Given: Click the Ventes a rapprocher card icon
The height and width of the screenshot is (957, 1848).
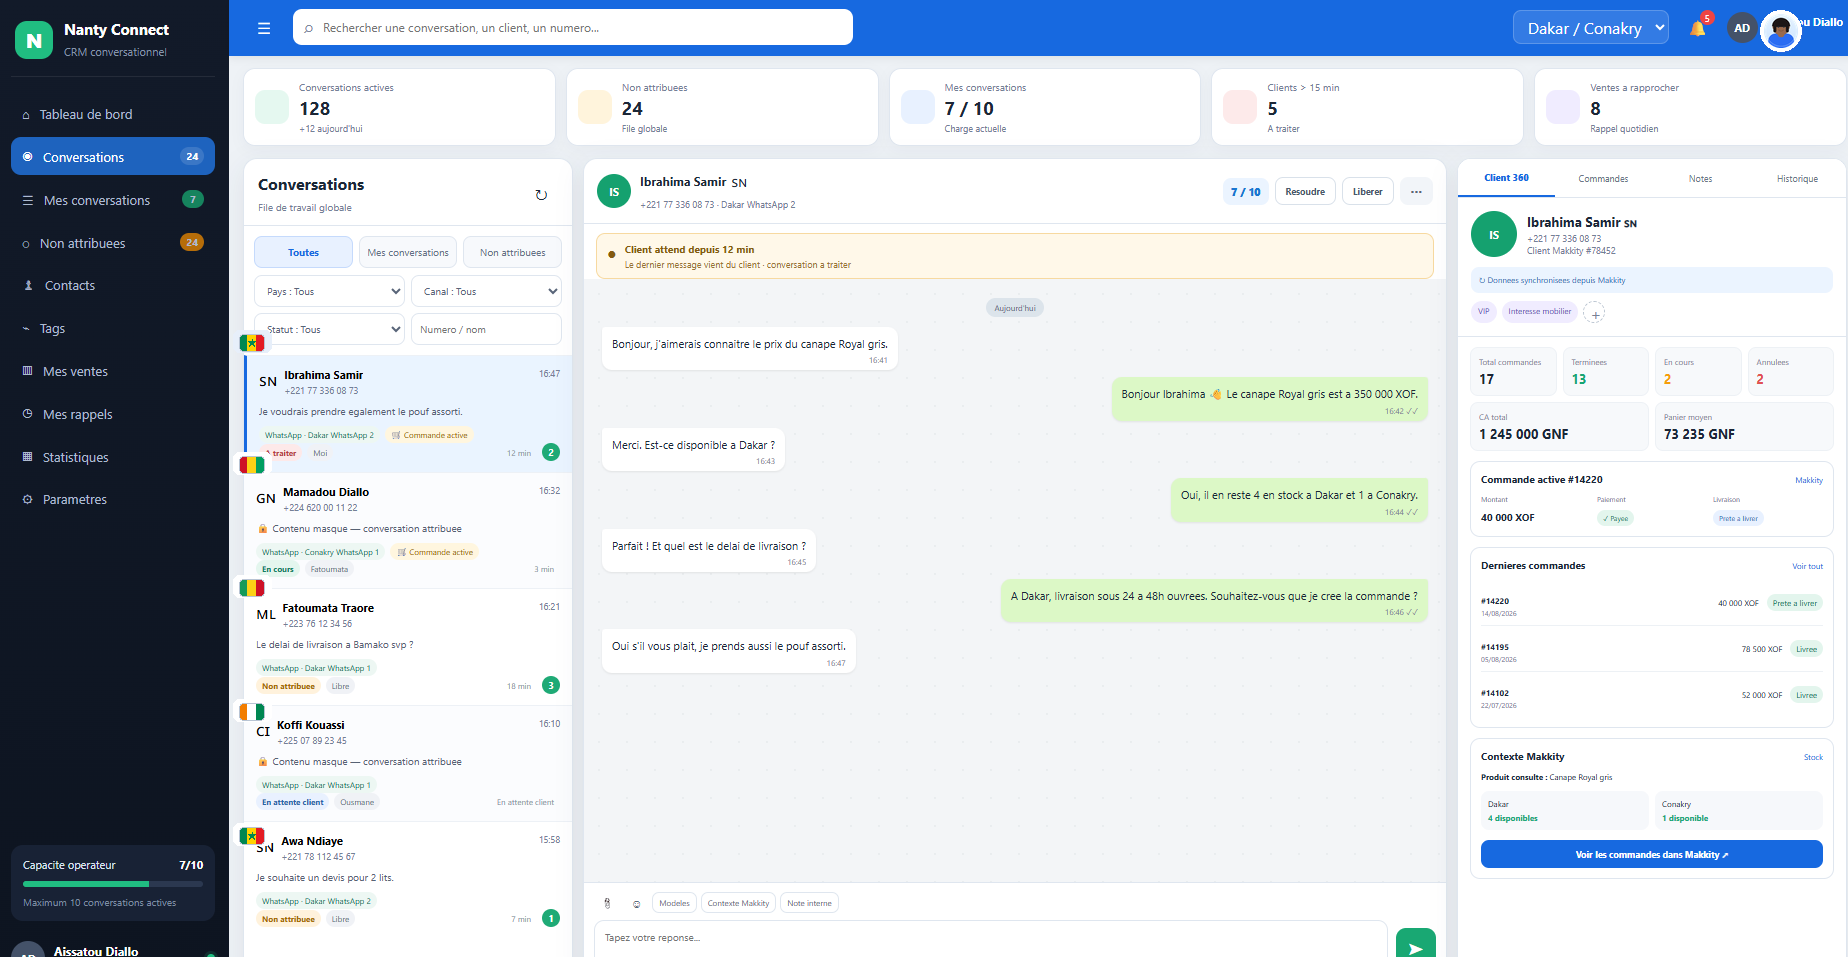Looking at the screenshot, I should point(1563,107).
